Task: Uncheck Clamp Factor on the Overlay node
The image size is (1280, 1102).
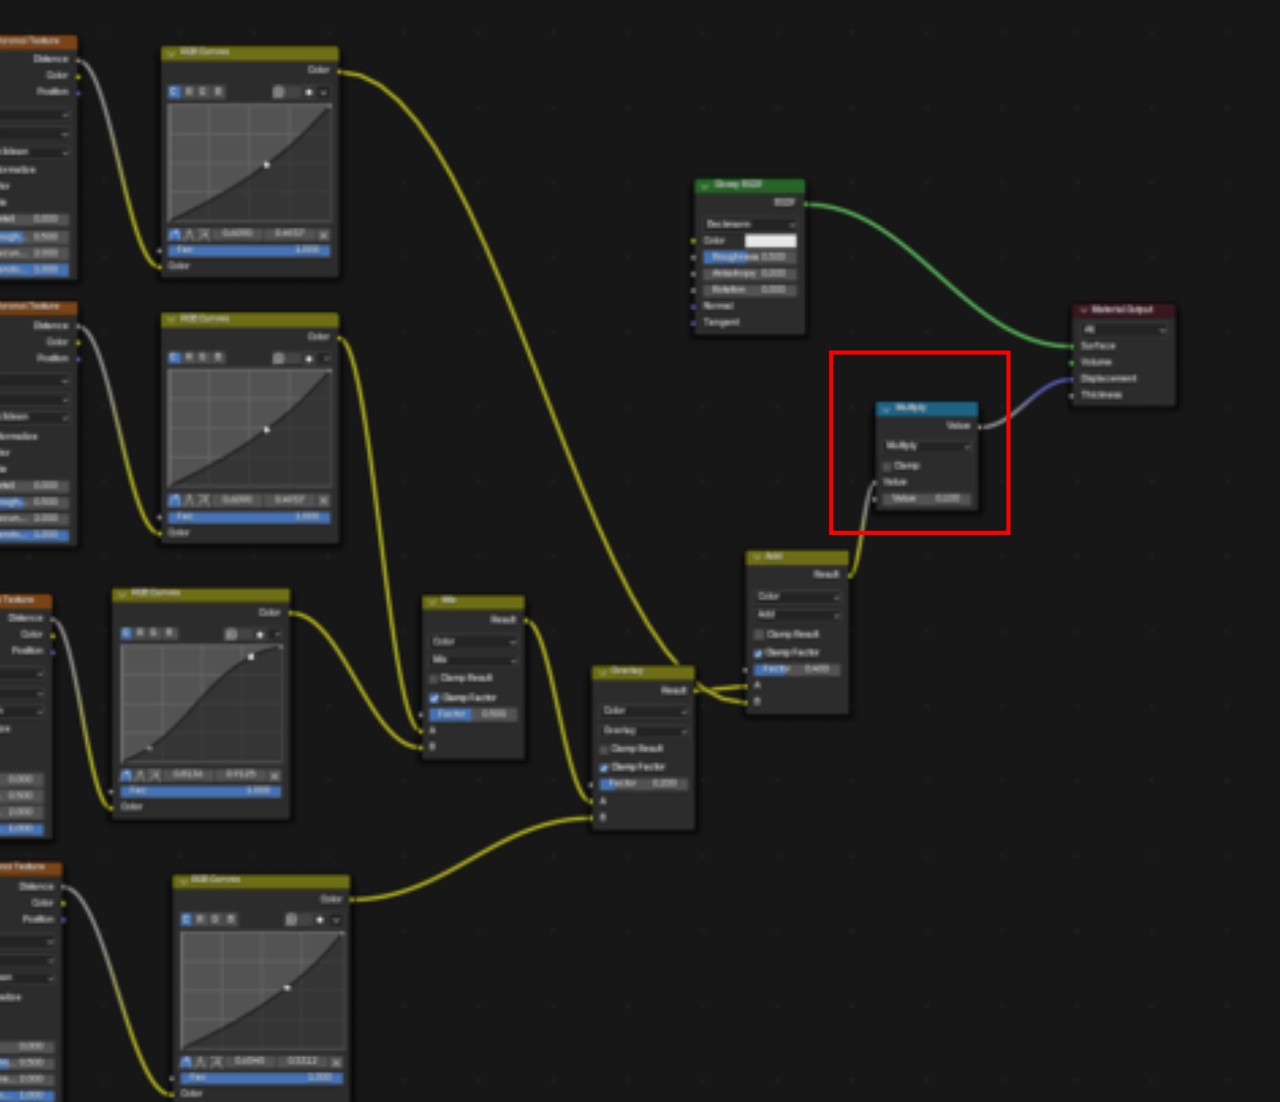Action: point(604,767)
